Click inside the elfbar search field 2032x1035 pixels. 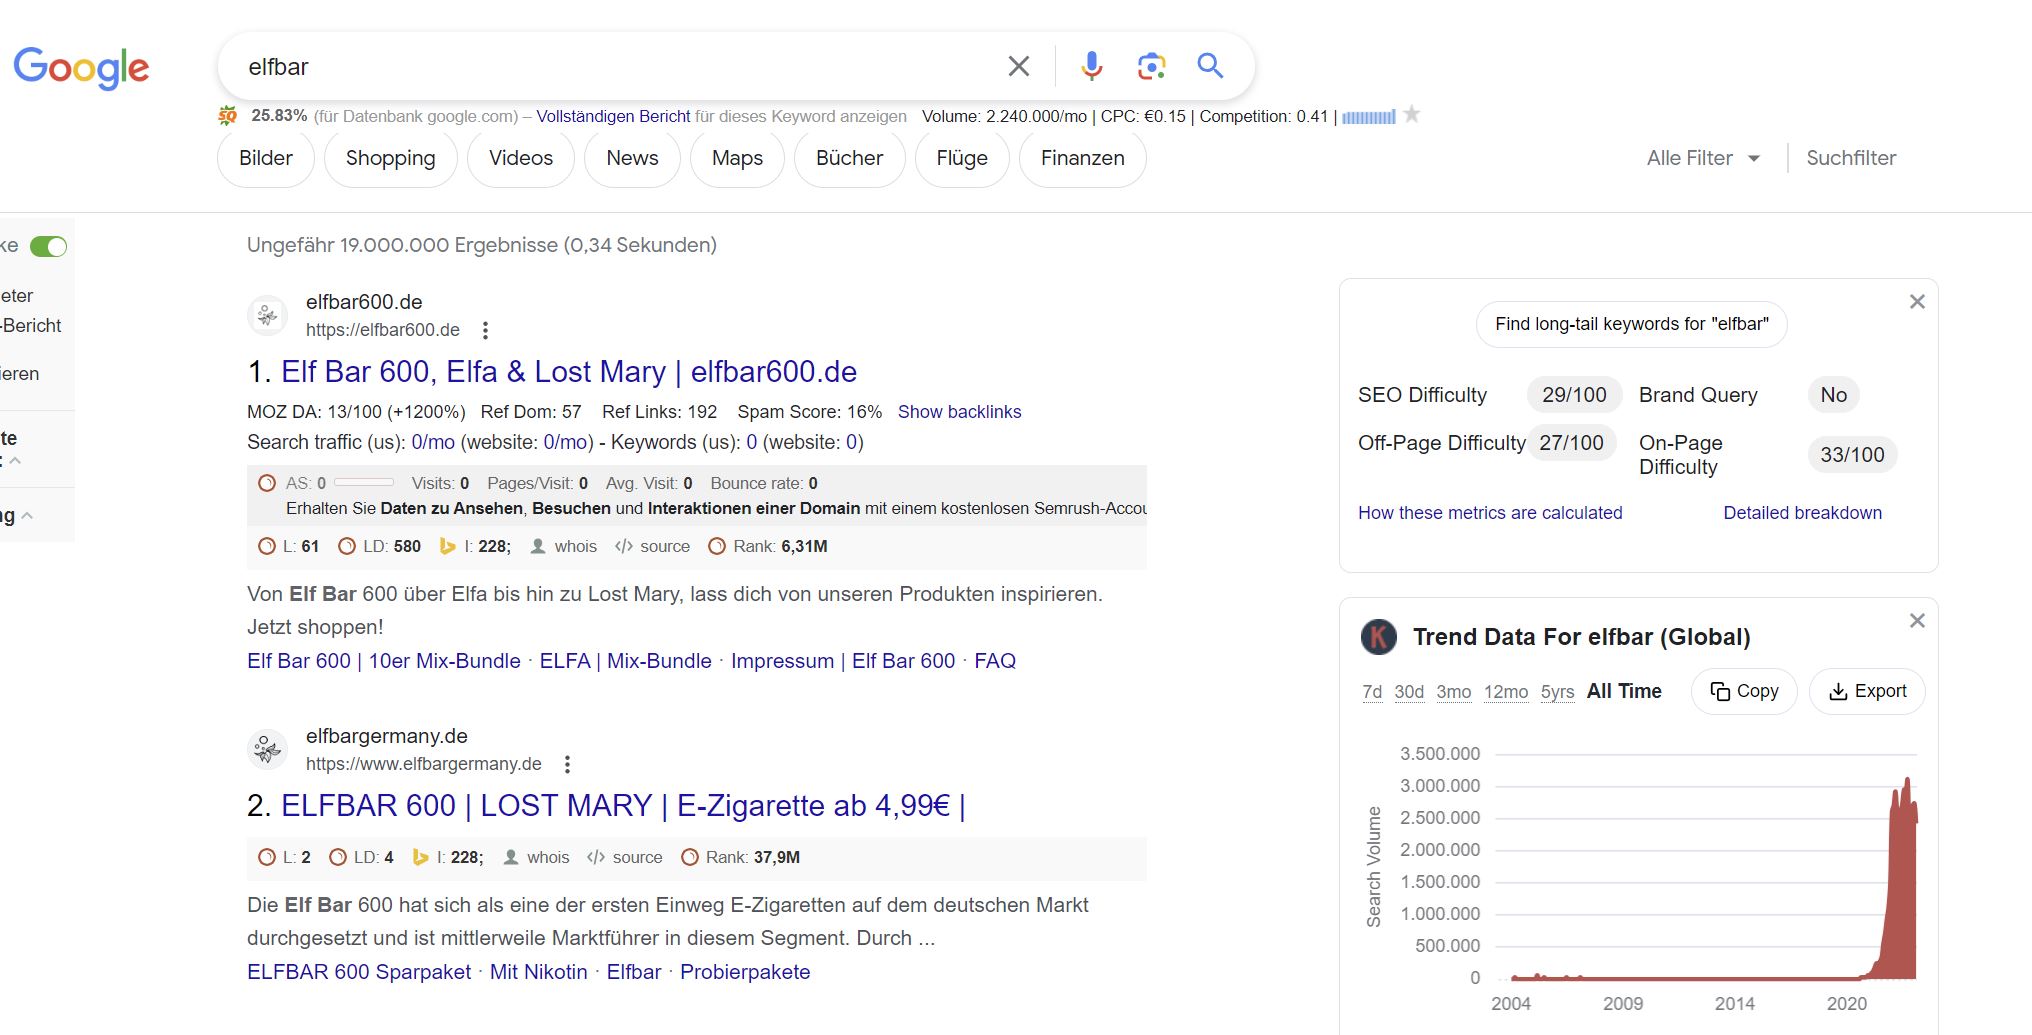(610, 66)
